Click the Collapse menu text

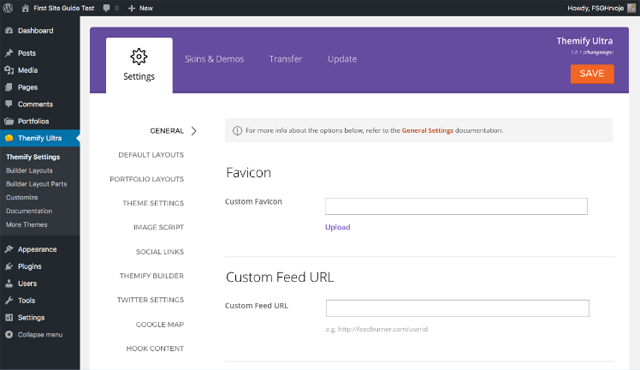click(40, 335)
